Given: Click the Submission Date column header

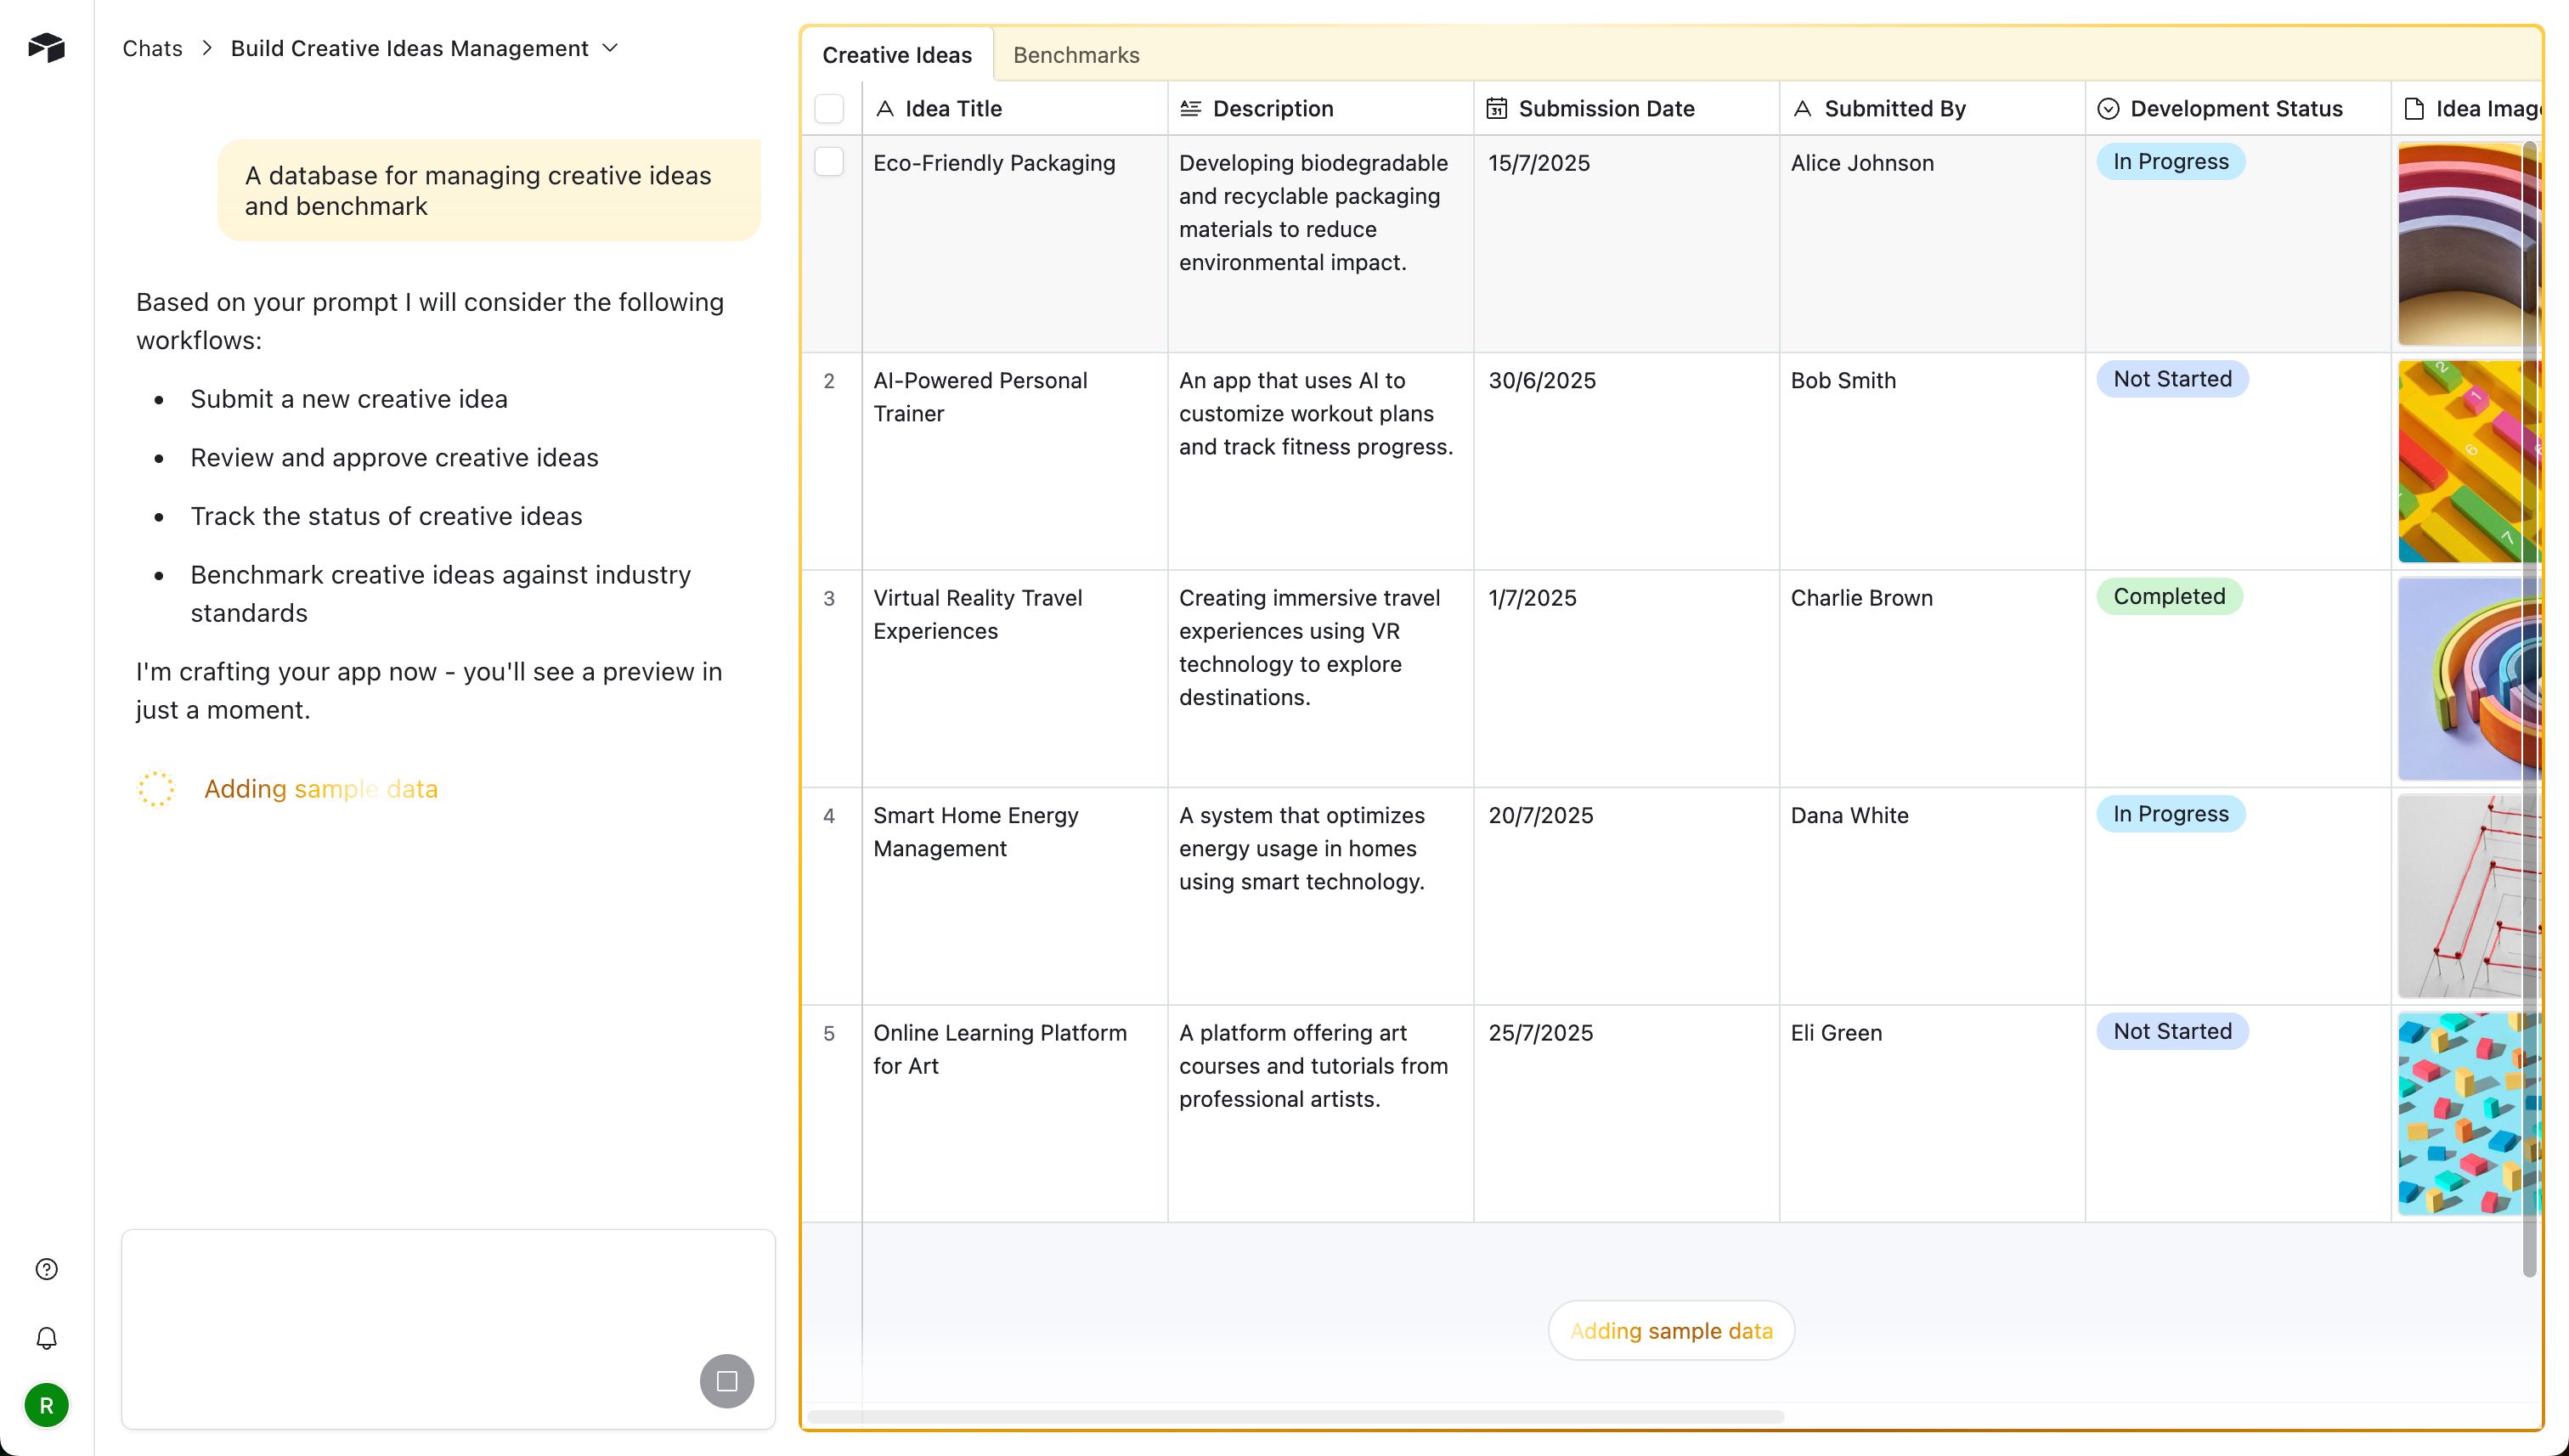Looking at the screenshot, I should (1627, 109).
